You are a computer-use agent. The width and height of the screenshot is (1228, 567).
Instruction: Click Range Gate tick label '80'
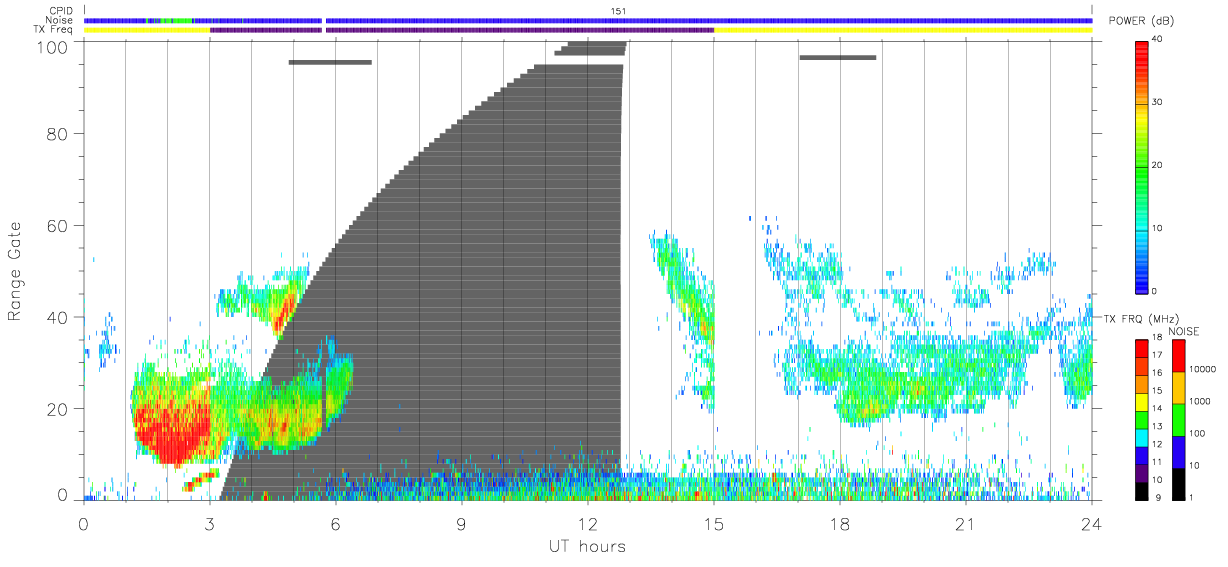tap(59, 134)
